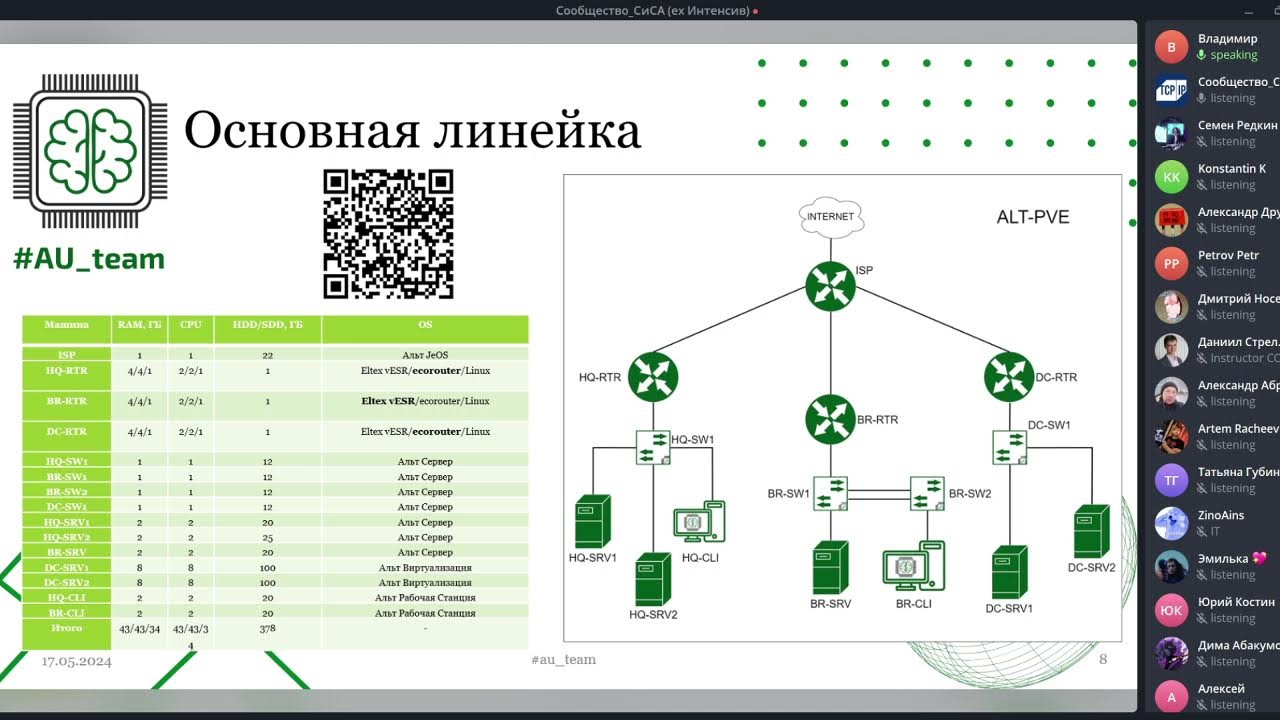Select the HQ-SRV1 server icon
This screenshot has width=1280, height=720.
click(593, 521)
